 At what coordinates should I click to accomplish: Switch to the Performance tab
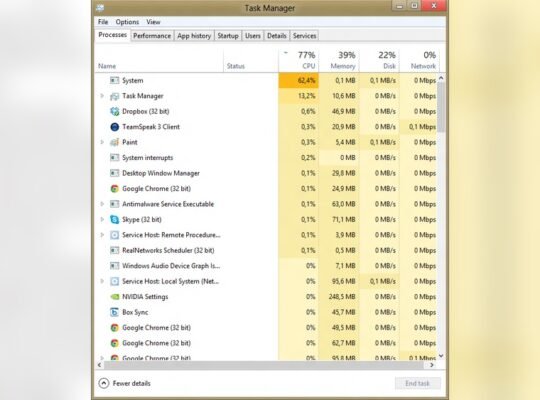[x=152, y=36]
